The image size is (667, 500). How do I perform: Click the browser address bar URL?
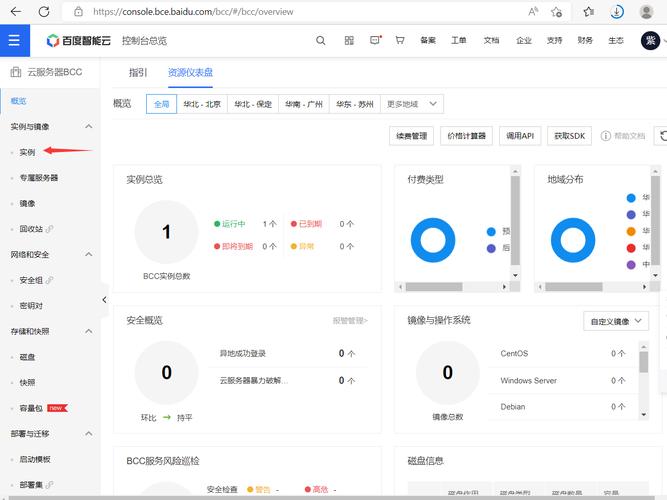(x=193, y=12)
